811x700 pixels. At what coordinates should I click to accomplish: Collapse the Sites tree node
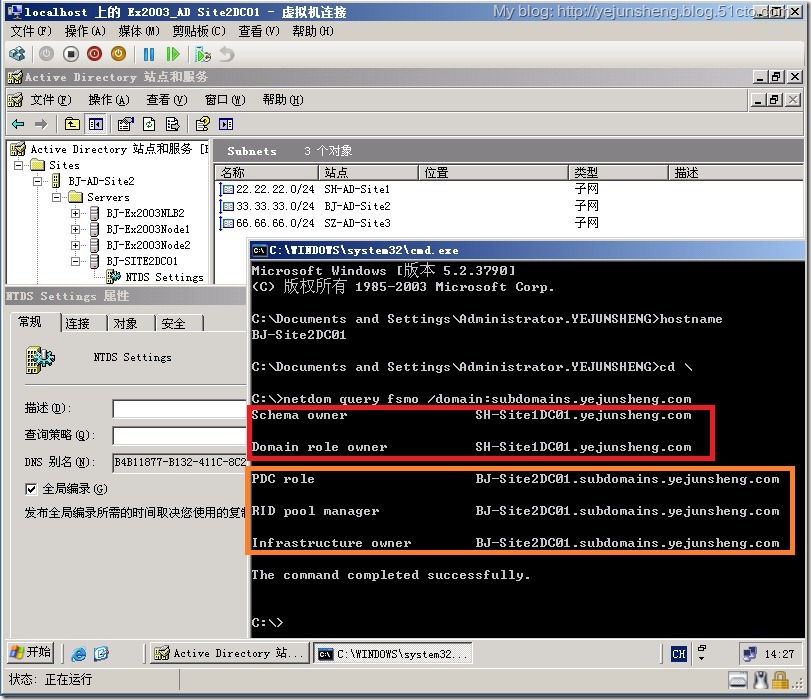coord(19,166)
